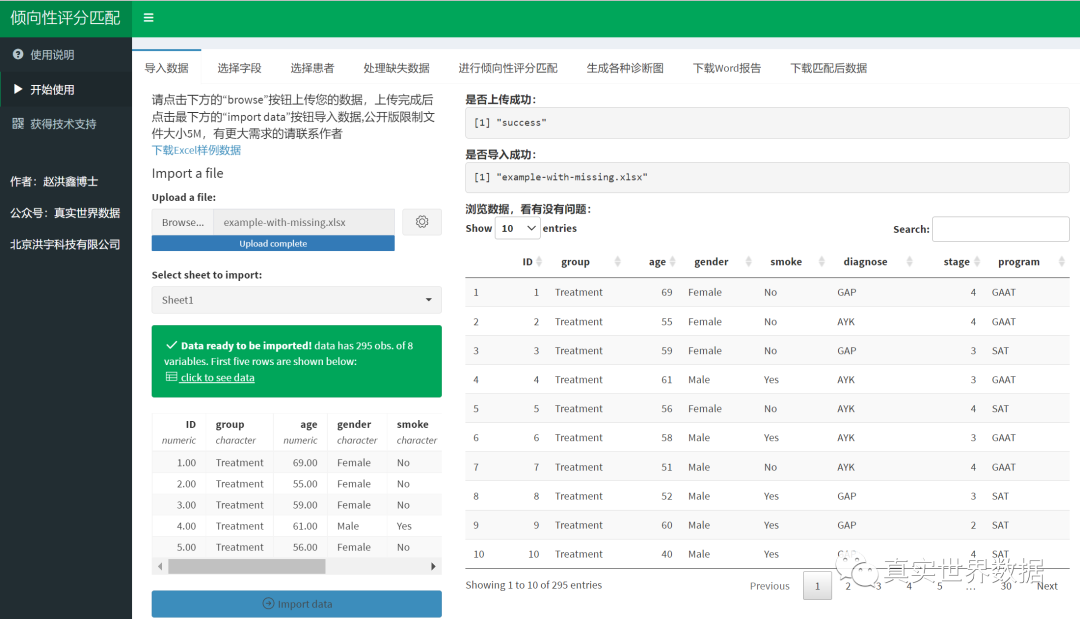
Task: Open 使用说明 sidebar item
Action: tap(65, 54)
